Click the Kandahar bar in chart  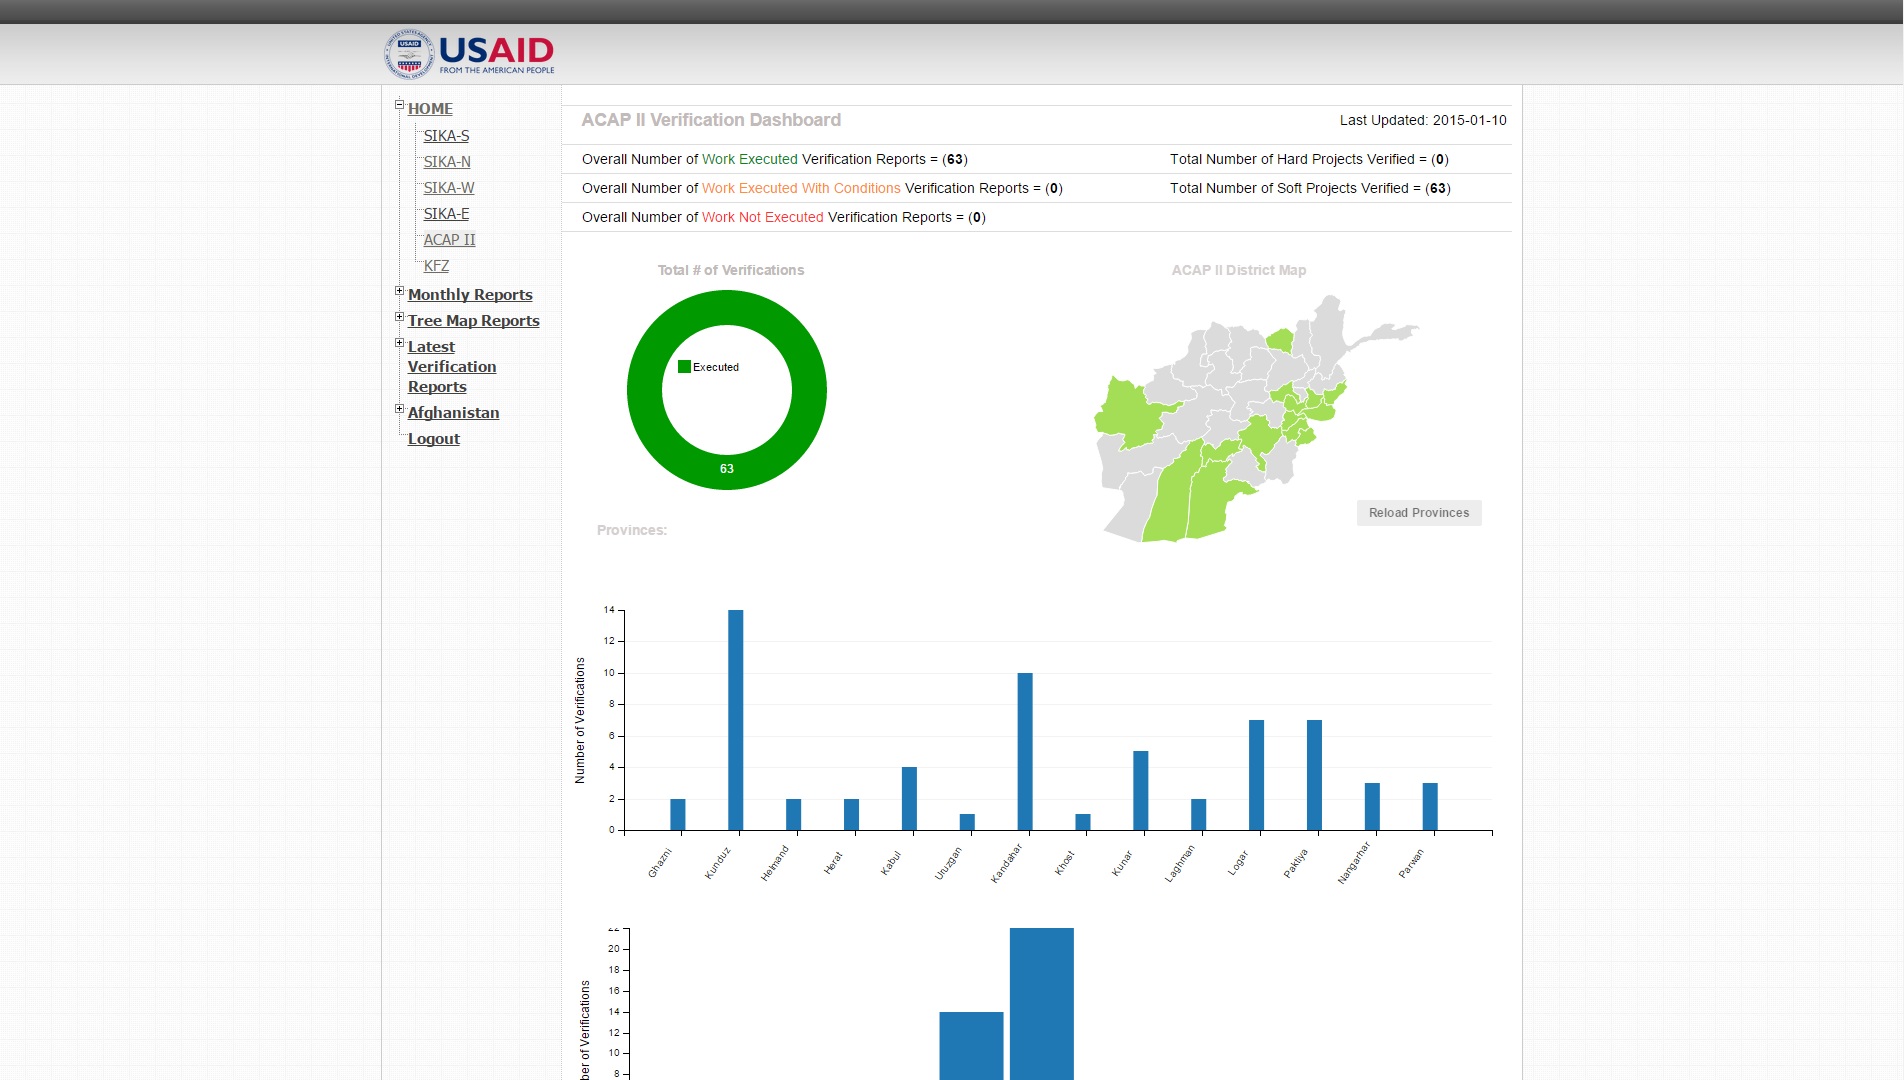click(x=1025, y=752)
